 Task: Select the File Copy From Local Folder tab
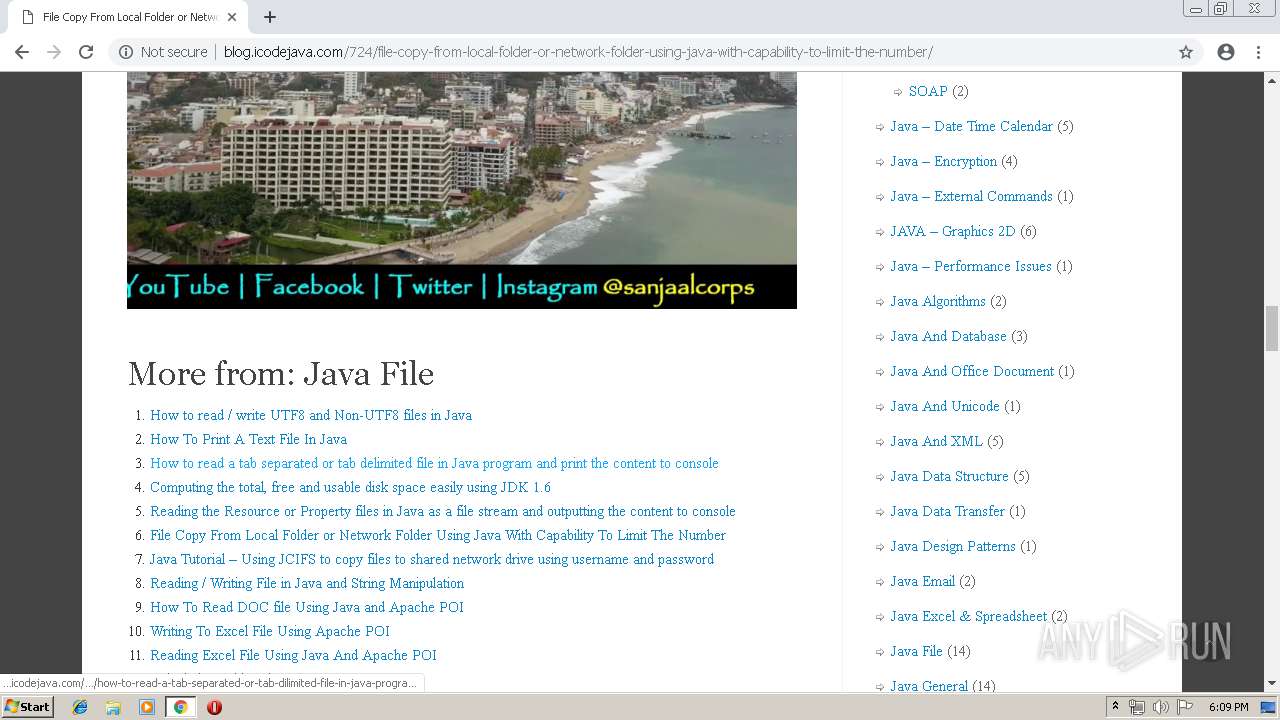pyautogui.click(x=127, y=17)
